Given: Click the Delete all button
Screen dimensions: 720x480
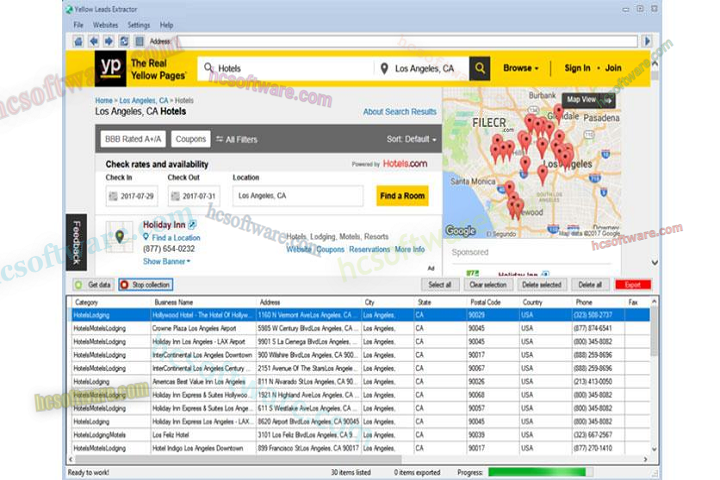Looking at the screenshot, I should [x=590, y=285].
